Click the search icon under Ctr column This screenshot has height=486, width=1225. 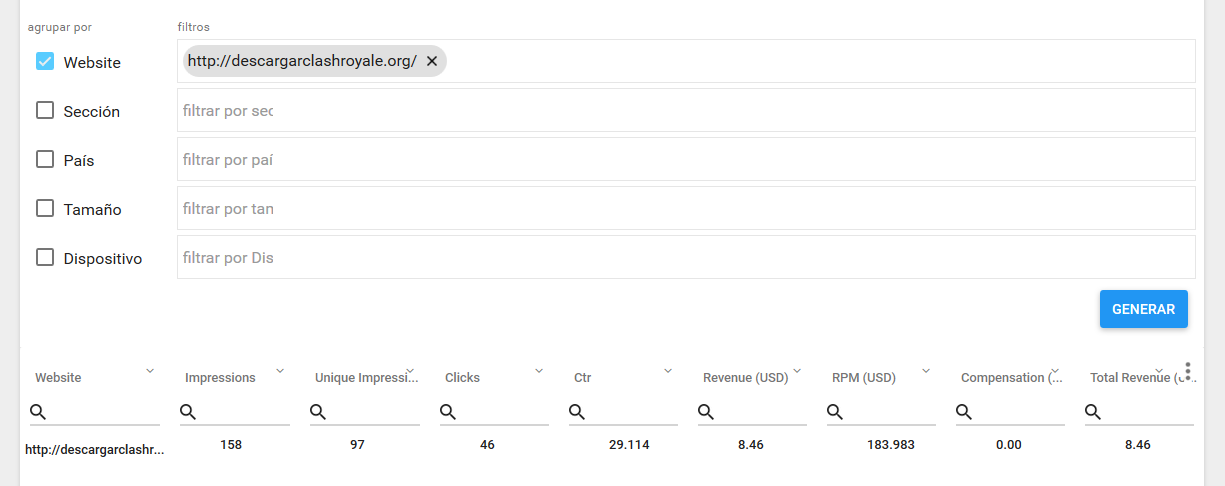click(577, 412)
